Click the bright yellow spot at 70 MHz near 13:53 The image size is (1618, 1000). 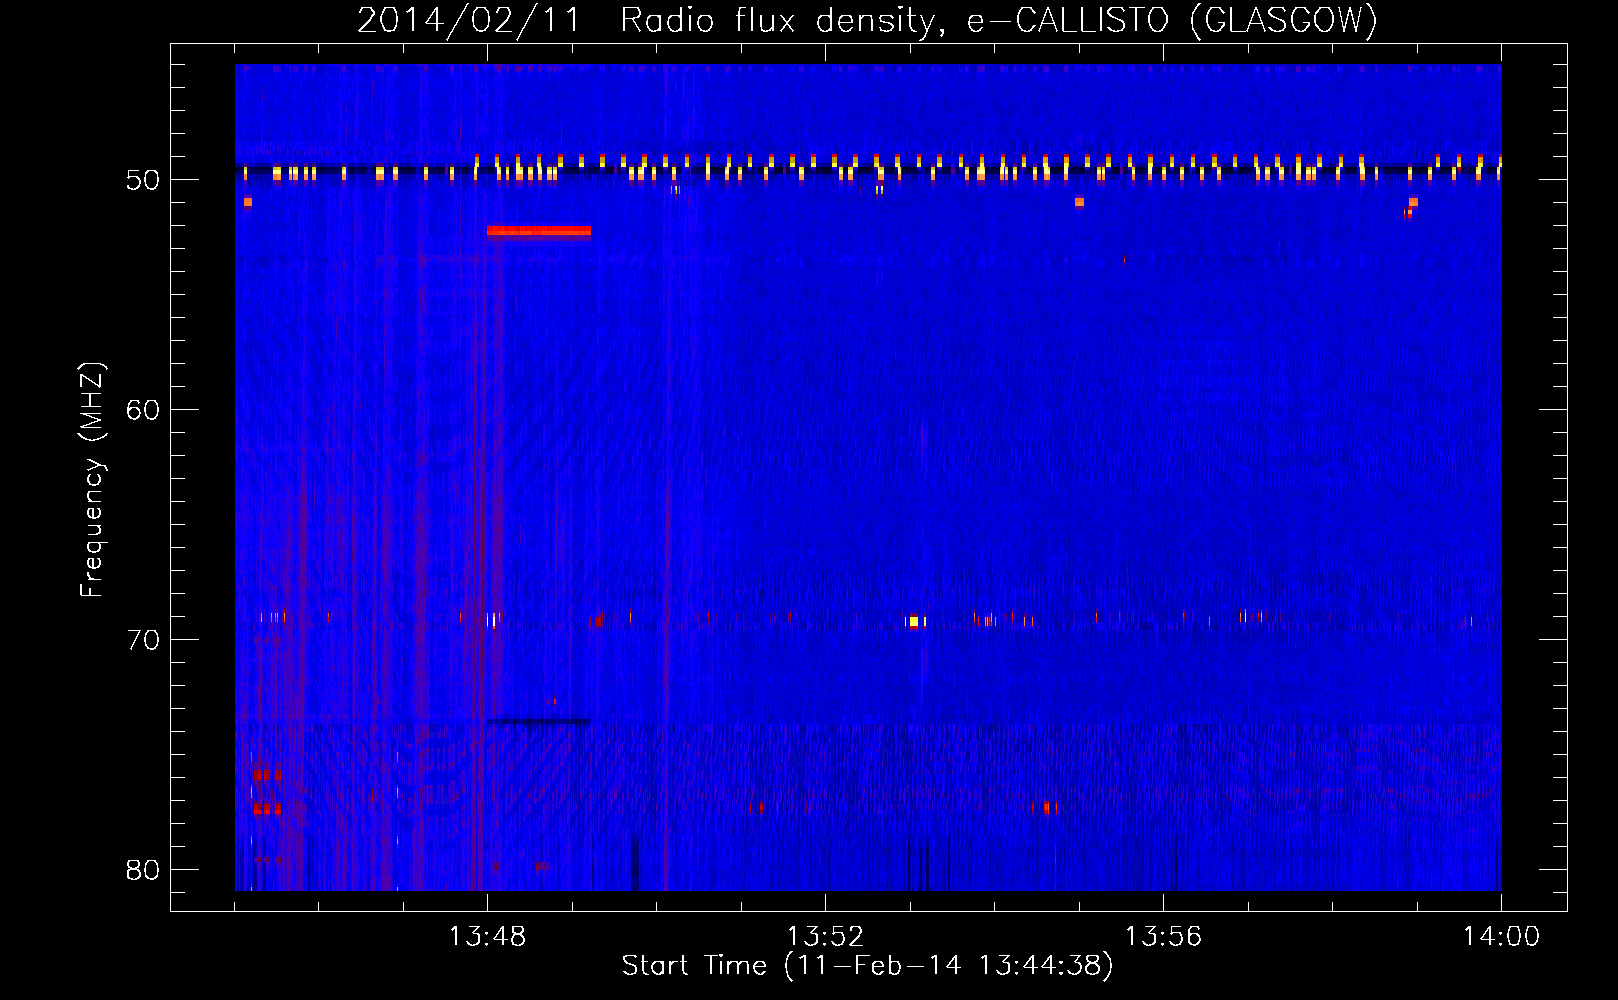[x=913, y=622]
